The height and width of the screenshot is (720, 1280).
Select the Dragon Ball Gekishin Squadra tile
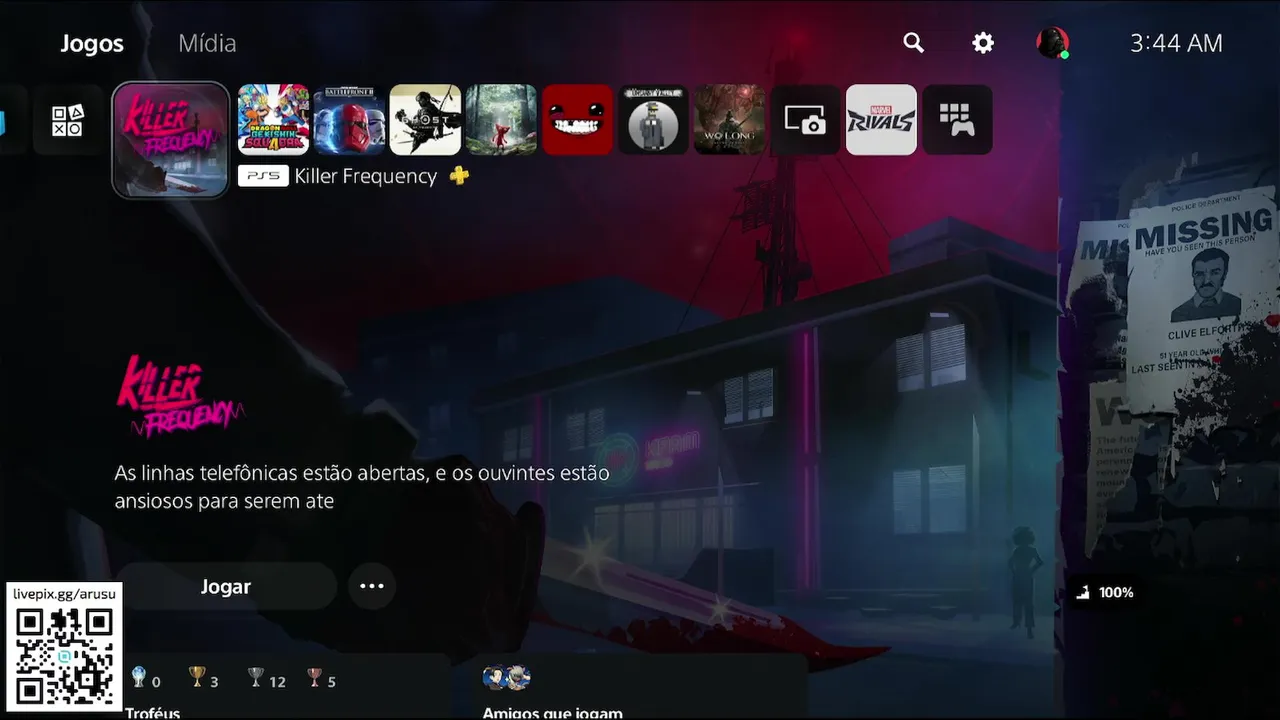[x=273, y=120]
